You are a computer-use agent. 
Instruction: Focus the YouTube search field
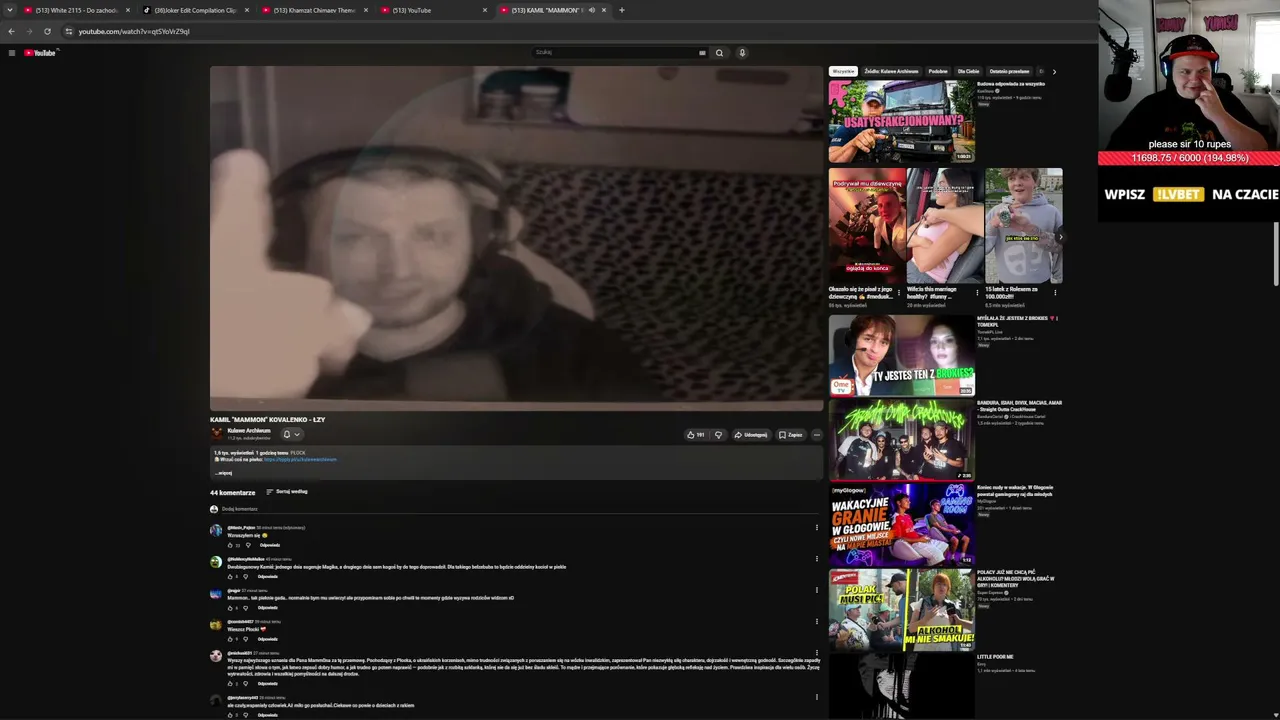tap(615, 53)
